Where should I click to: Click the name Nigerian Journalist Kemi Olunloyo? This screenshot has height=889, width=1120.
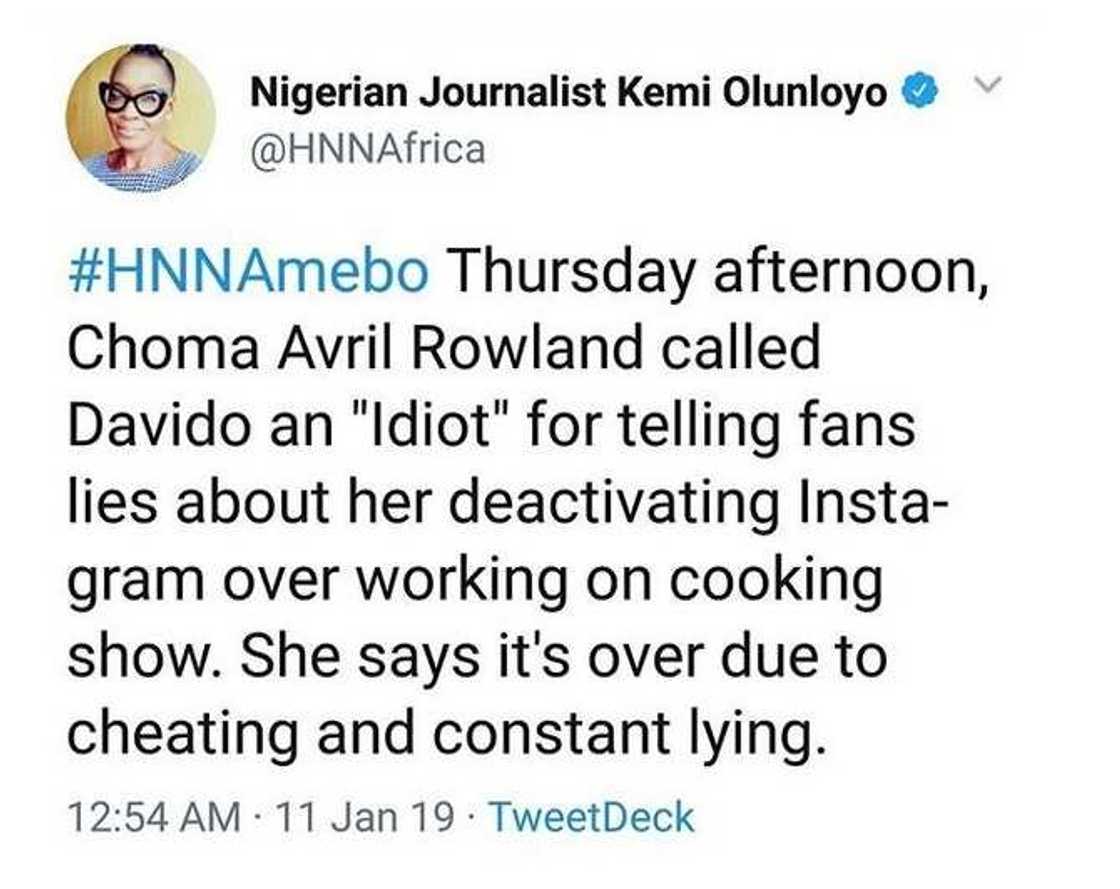point(569,94)
